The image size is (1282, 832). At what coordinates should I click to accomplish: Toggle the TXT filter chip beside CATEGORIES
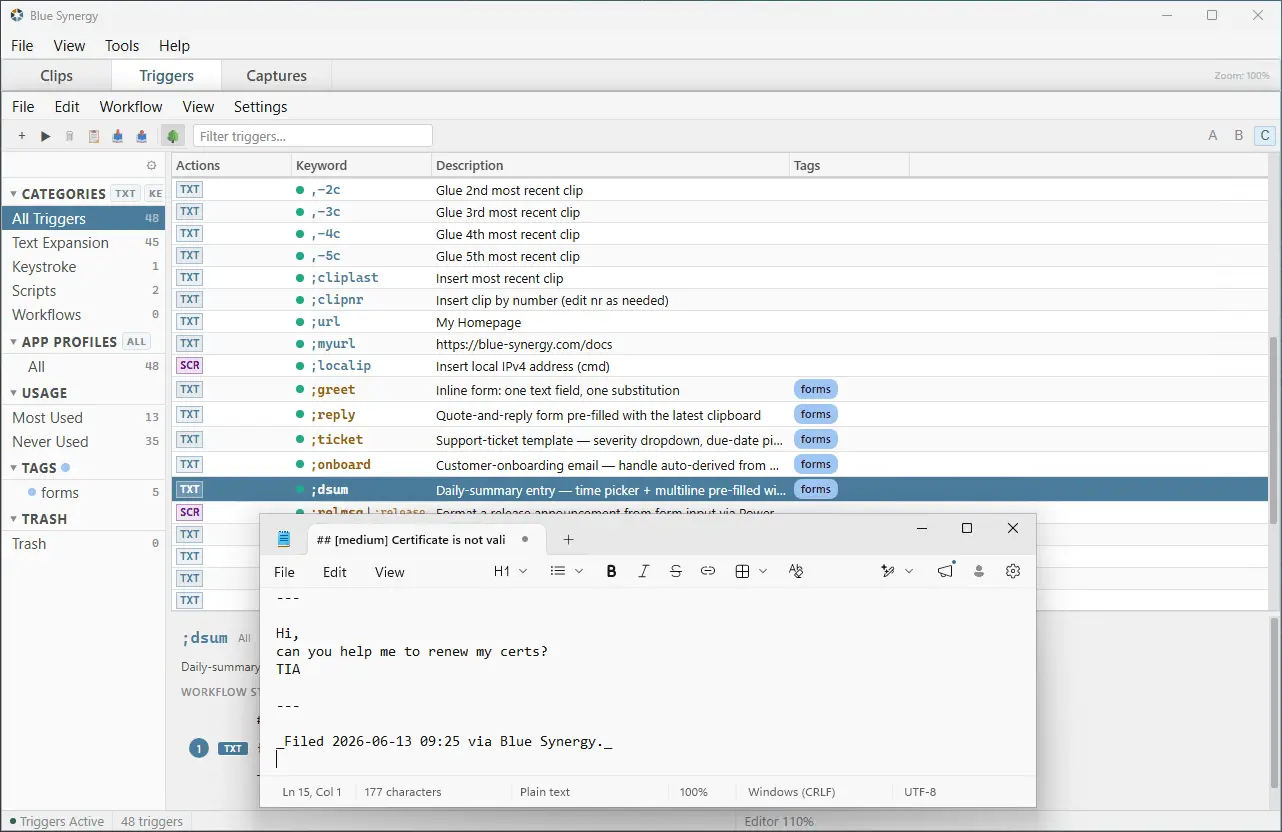125,194
